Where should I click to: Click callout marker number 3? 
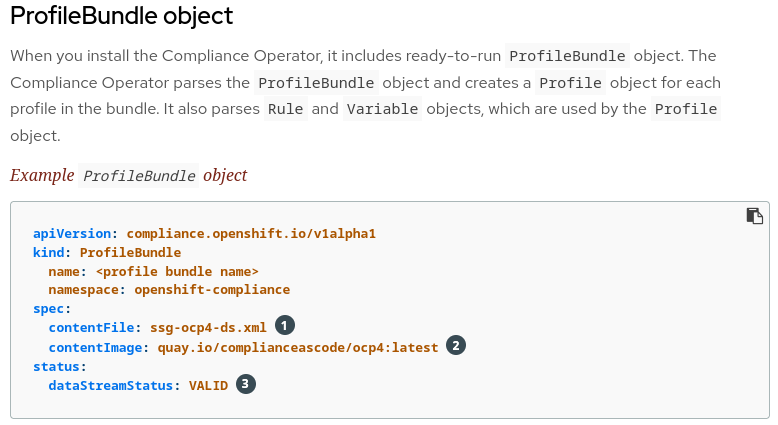click(246, 383)
